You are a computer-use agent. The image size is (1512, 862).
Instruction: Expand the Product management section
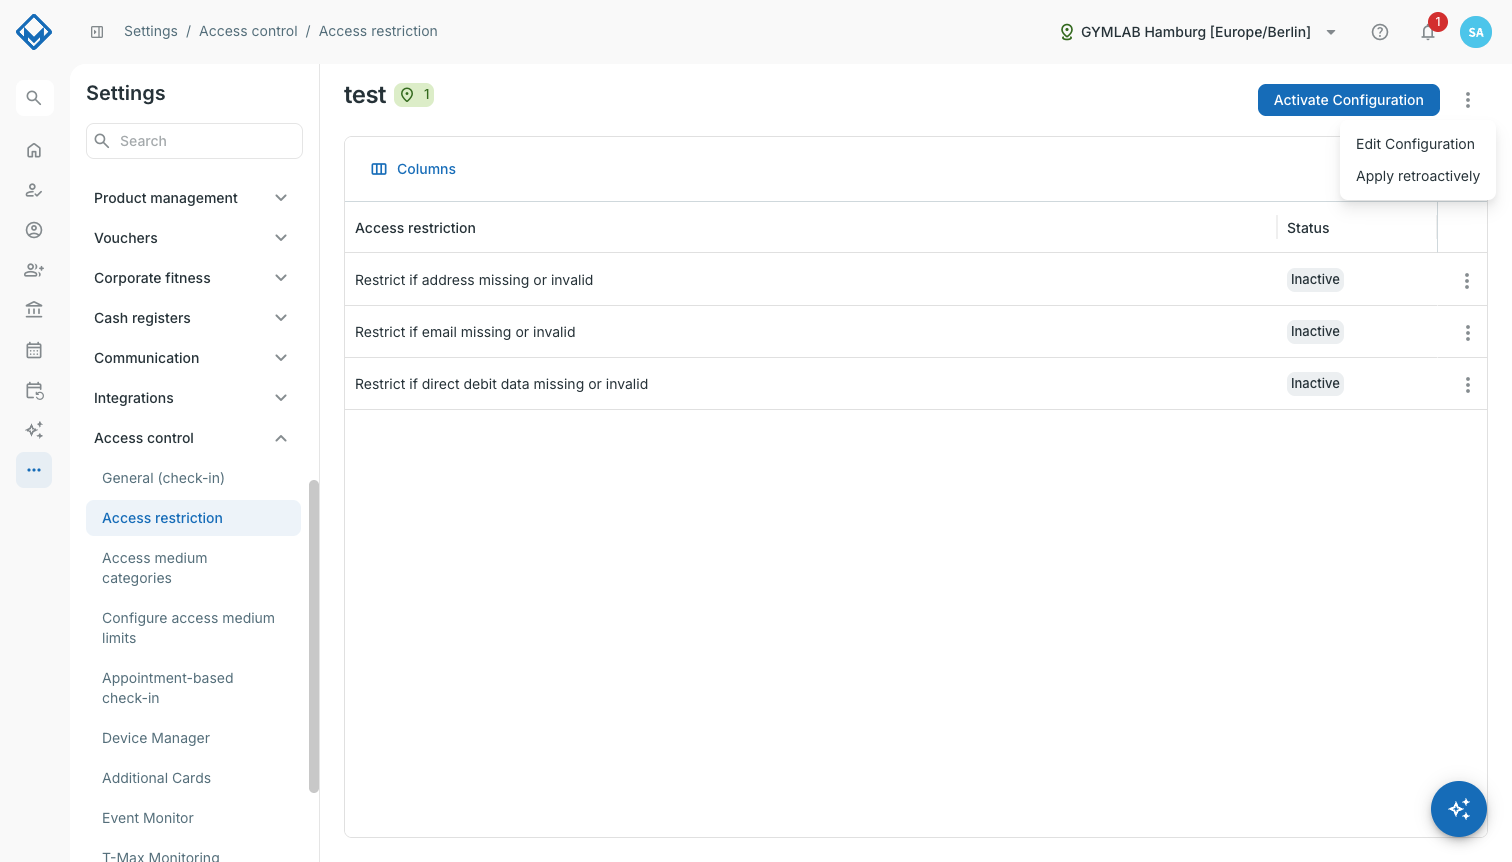point(193,198)
